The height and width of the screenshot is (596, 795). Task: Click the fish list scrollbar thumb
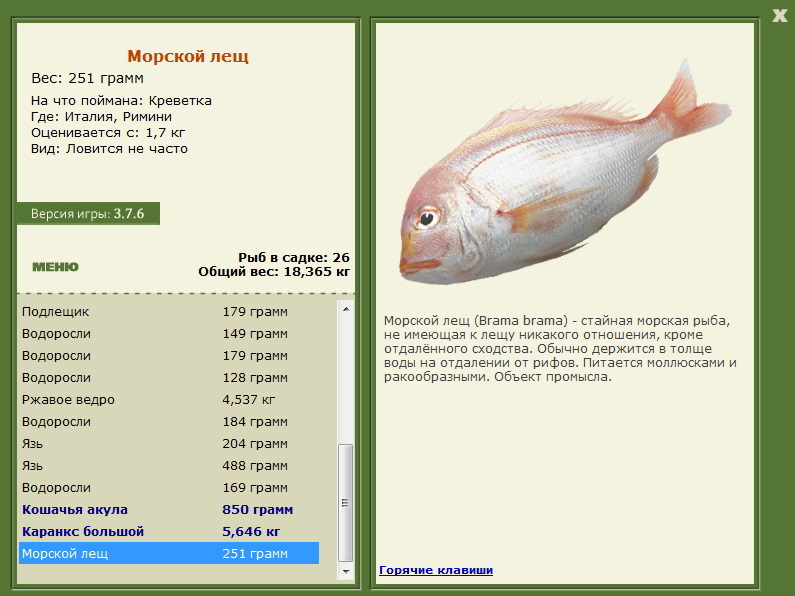tap(346, 503)
